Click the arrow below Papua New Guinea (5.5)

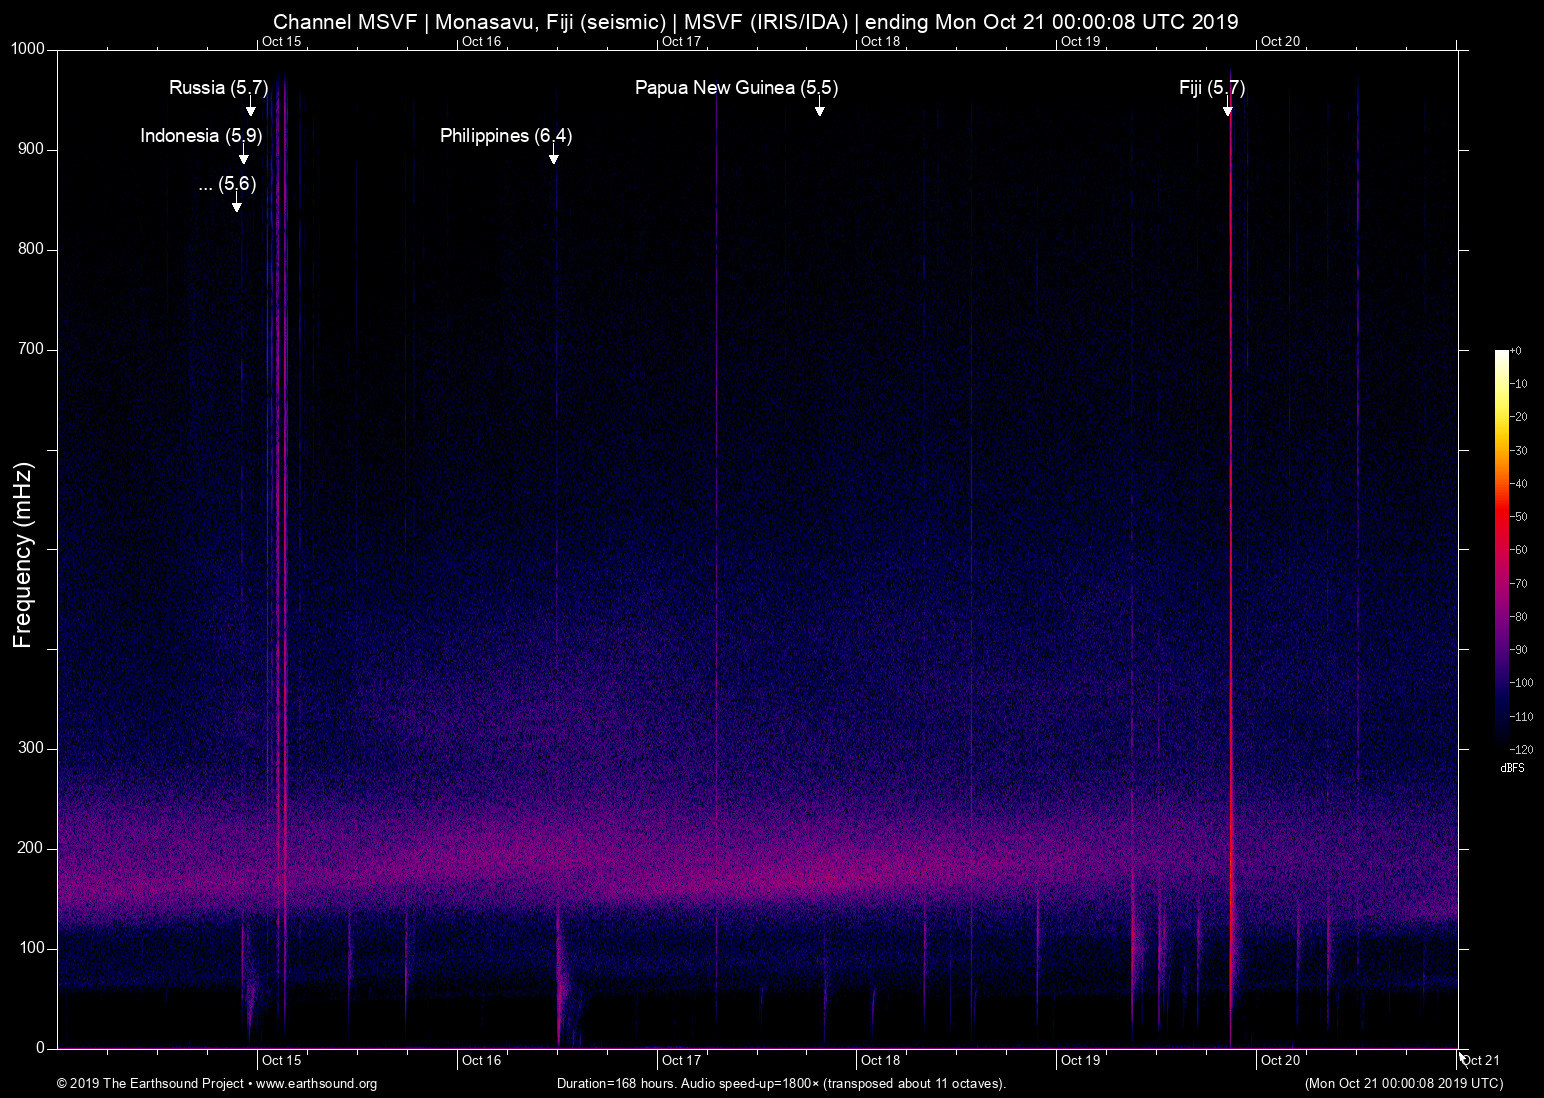point(819,109)
